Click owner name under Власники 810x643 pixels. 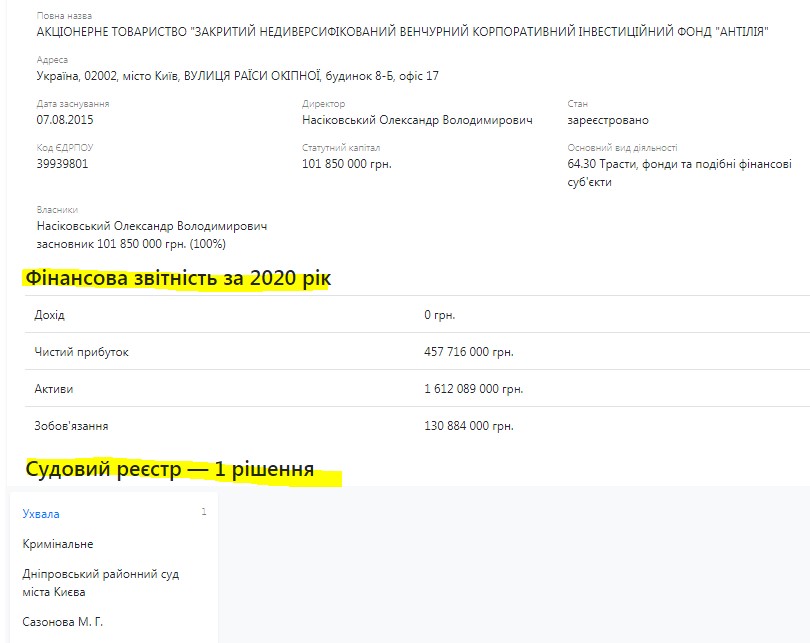pos(152,226)
